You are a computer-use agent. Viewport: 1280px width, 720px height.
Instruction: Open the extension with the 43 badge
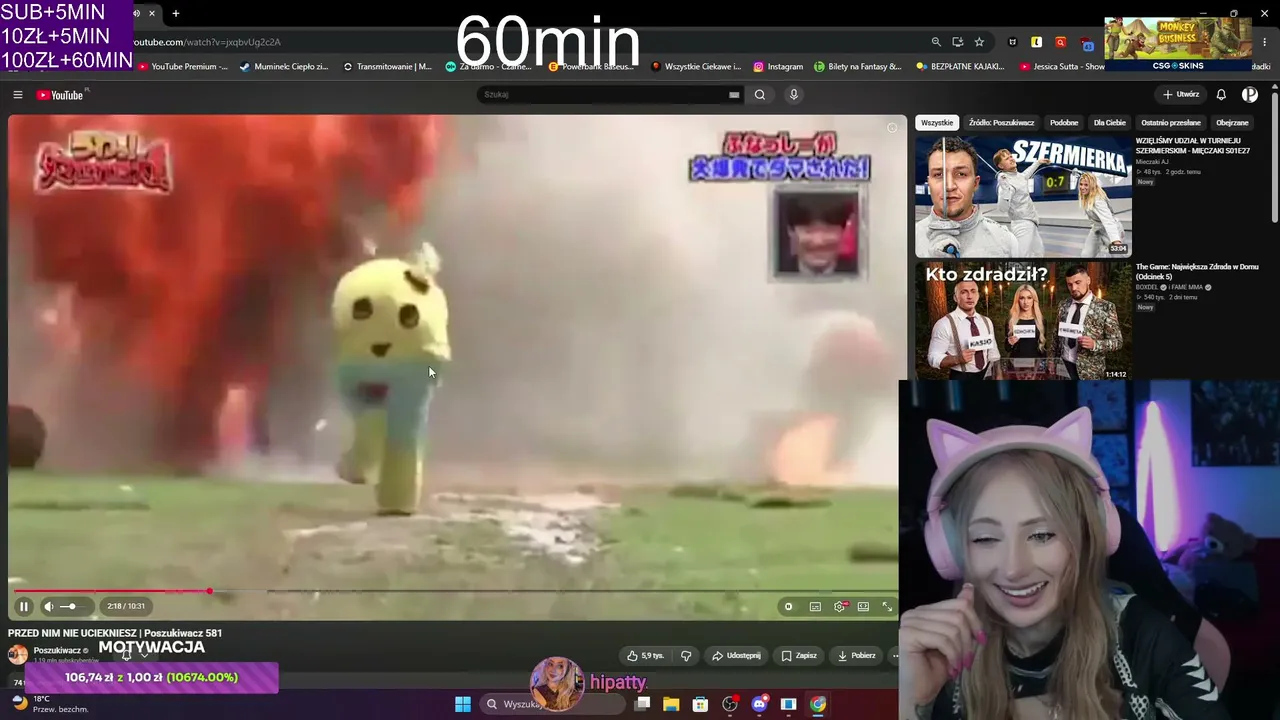point(1087,43)
